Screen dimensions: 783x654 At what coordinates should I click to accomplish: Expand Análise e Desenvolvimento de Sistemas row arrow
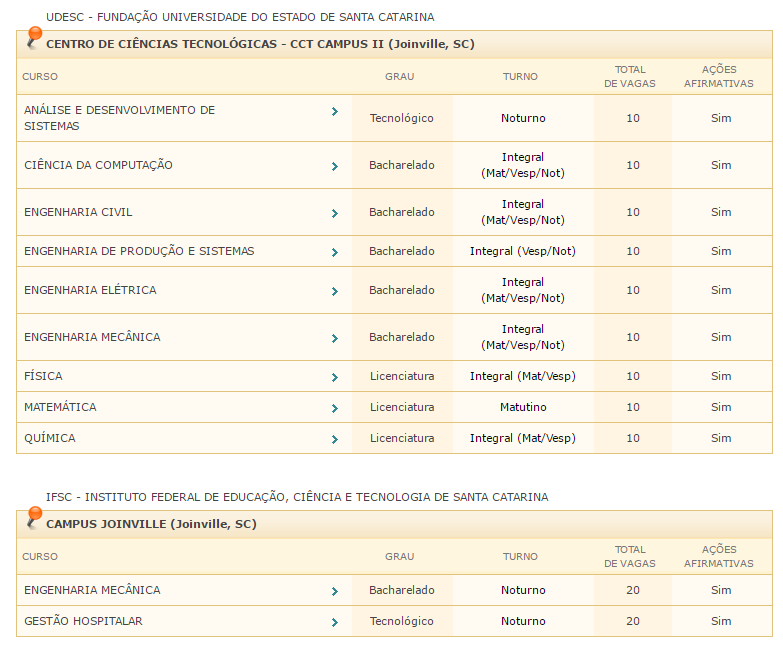pyautogui.click(x=335, y=112)
